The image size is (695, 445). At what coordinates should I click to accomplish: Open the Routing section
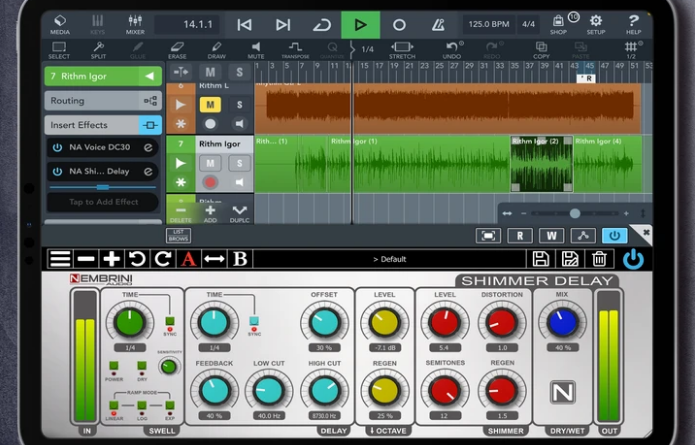pos(103,101)
